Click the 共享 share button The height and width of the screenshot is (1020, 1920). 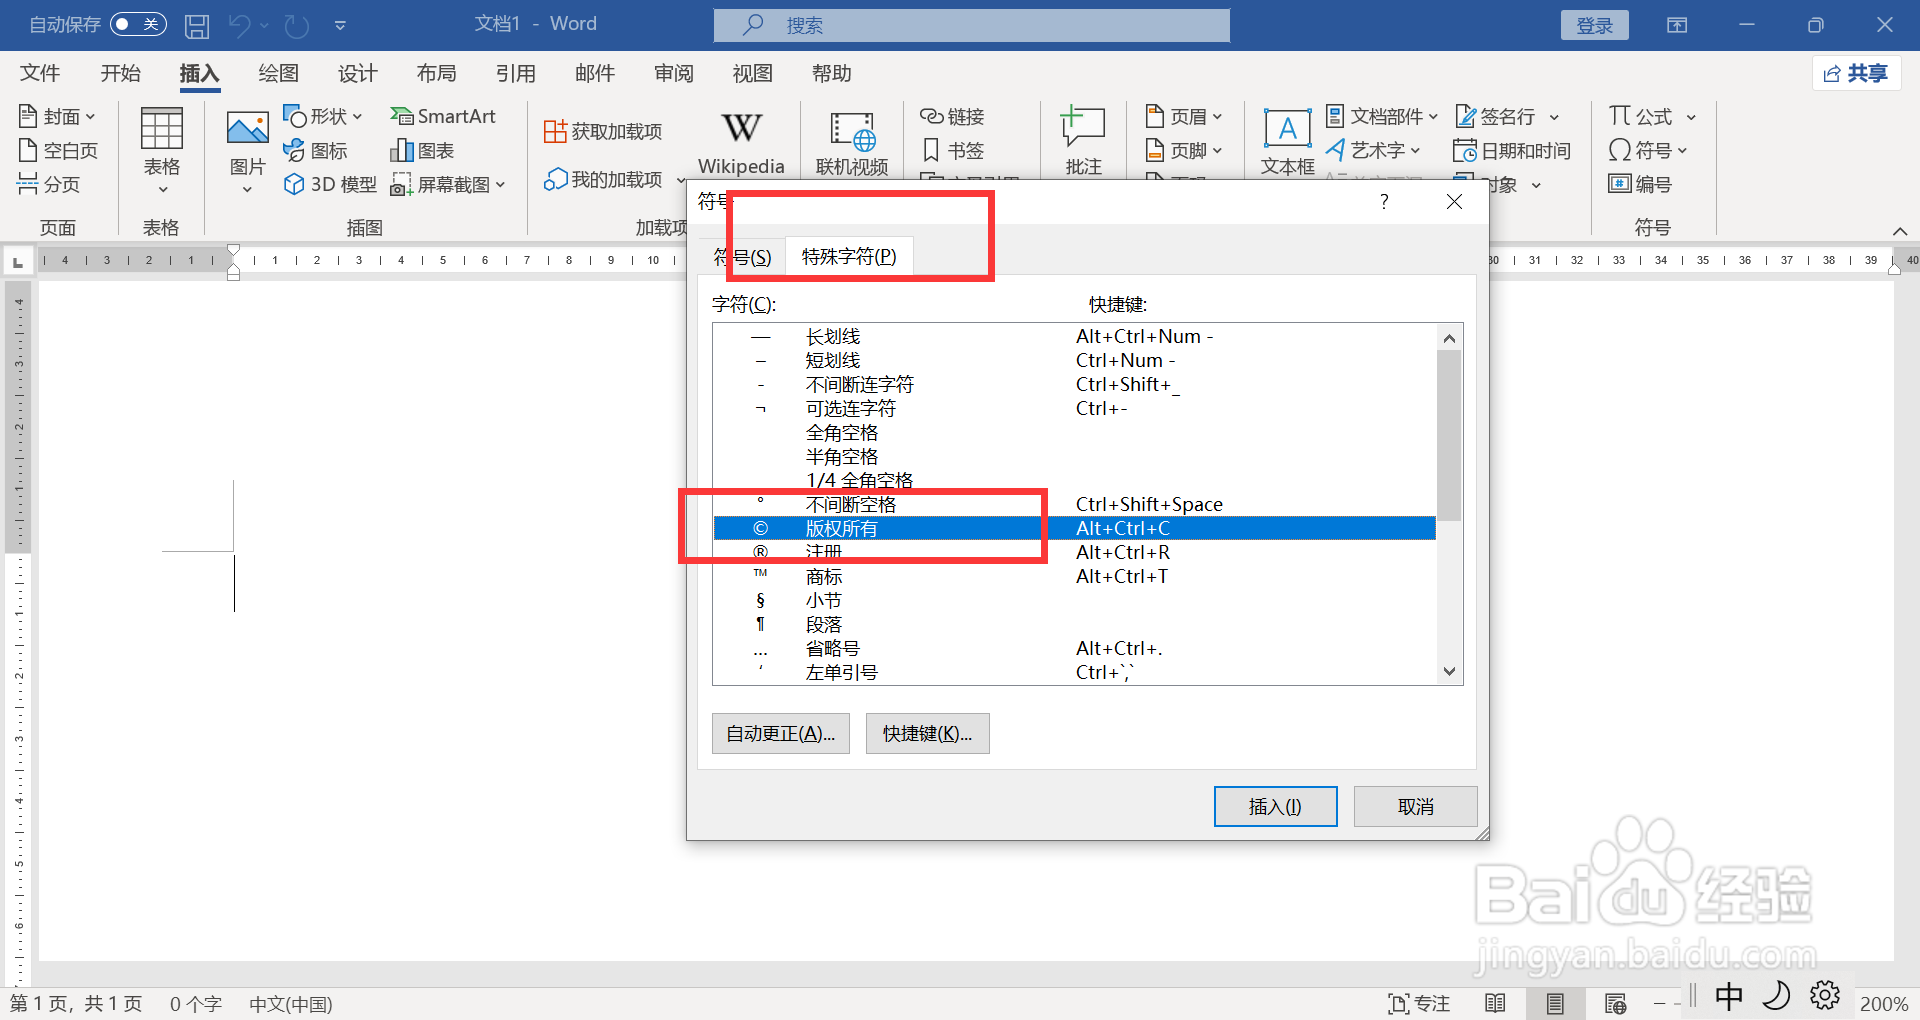coord(1856,73)
